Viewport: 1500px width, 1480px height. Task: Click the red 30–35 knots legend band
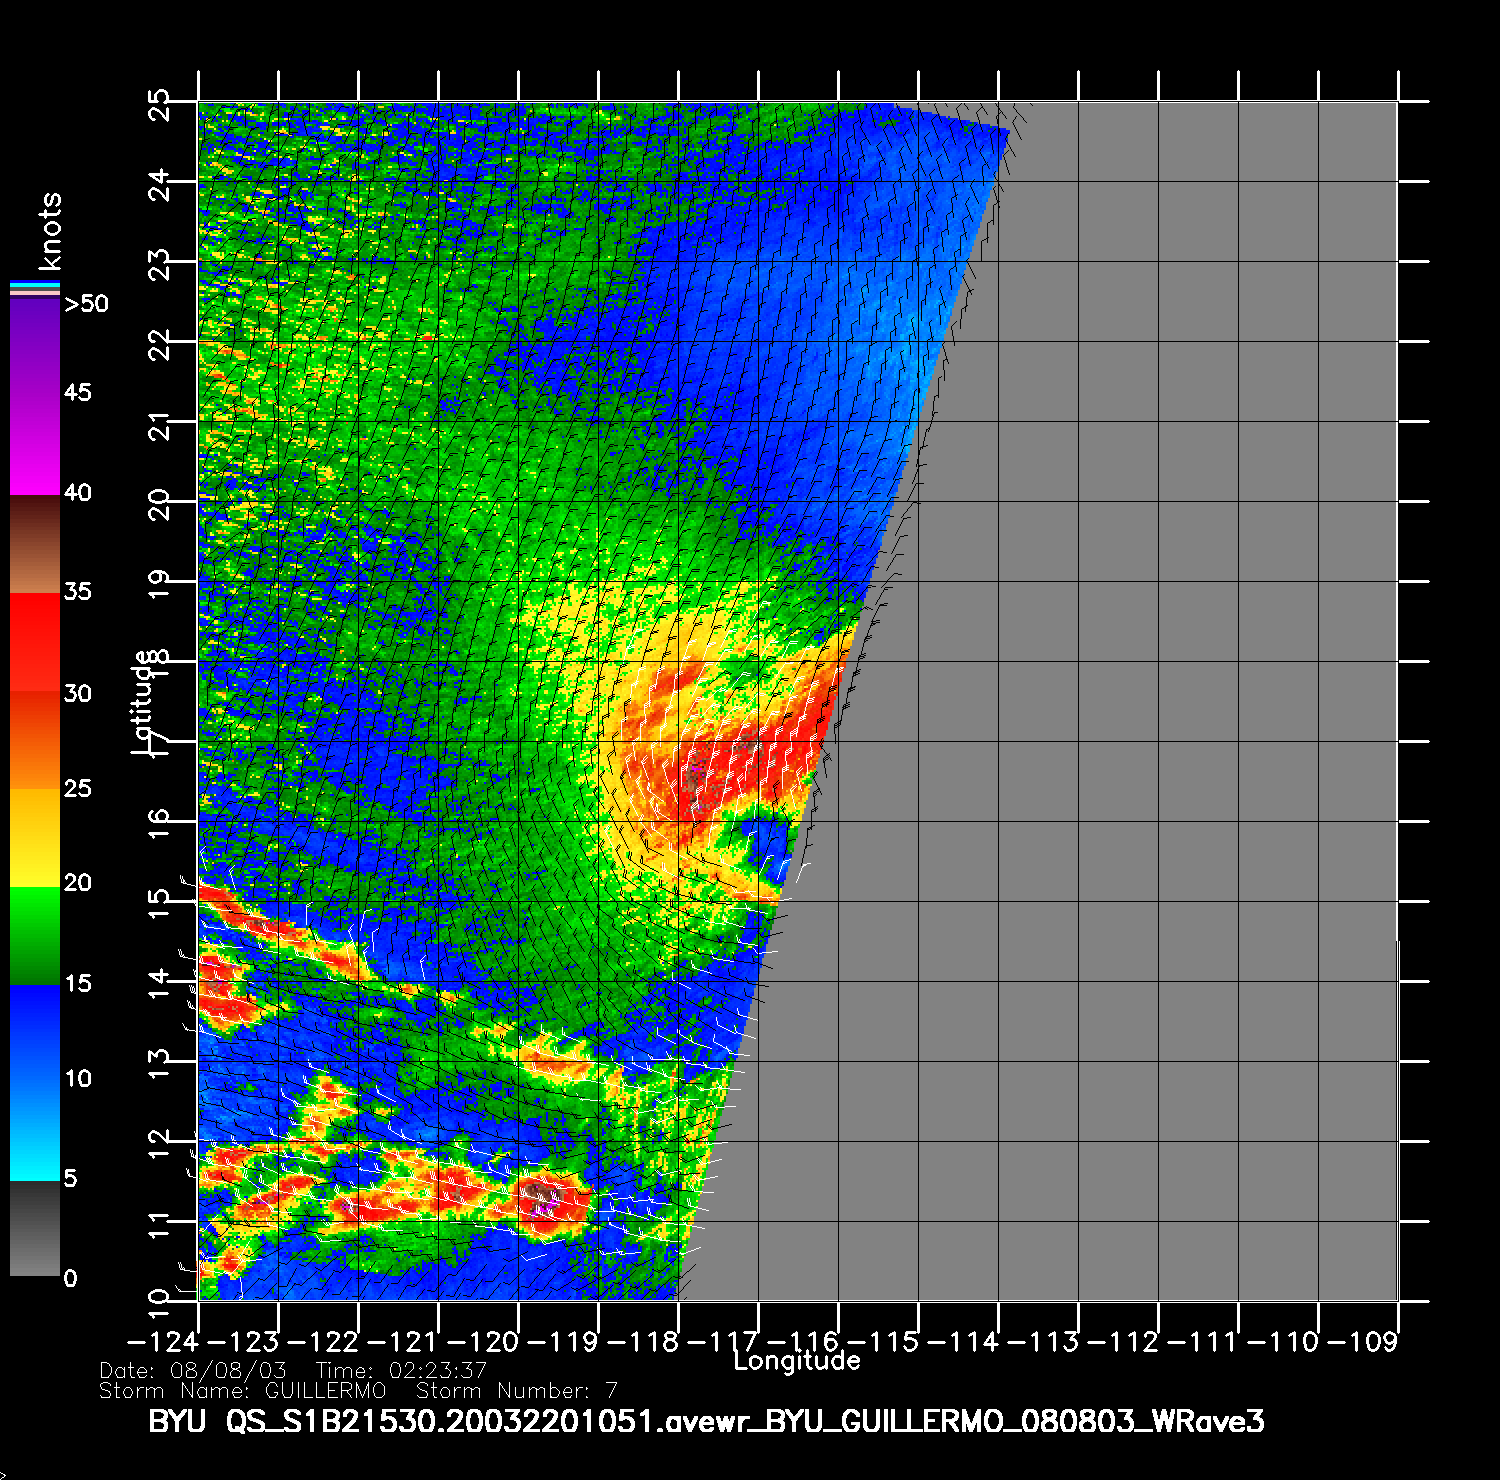click(x=35, y=642)
